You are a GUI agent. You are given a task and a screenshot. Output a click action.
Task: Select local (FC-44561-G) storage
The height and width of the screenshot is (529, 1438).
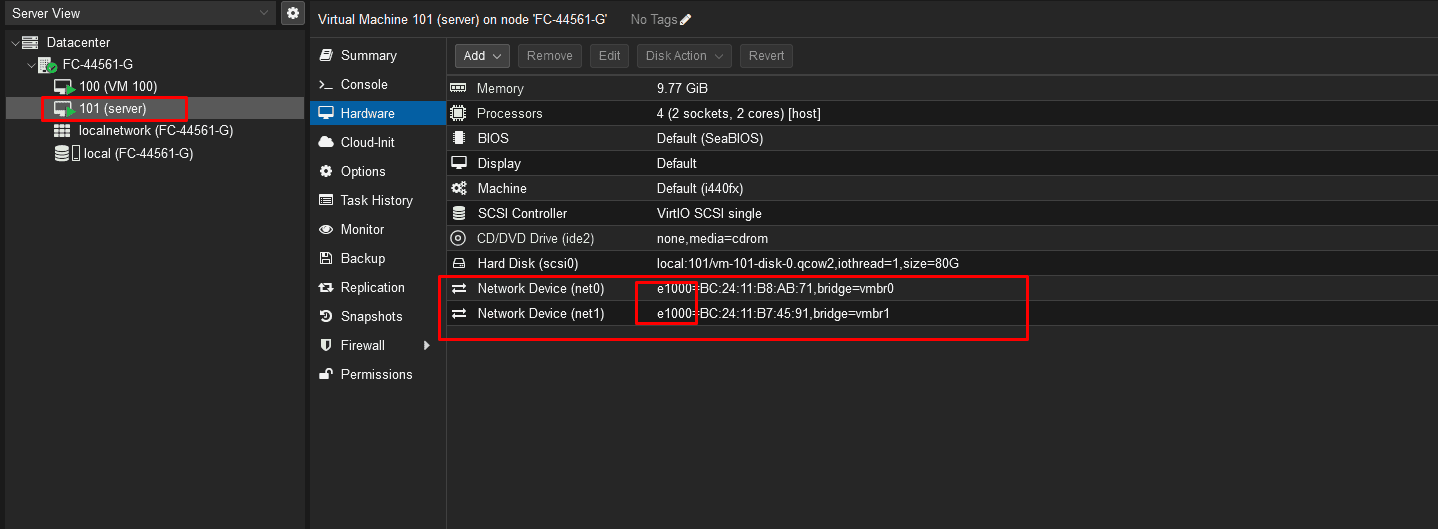click(138, 153)
